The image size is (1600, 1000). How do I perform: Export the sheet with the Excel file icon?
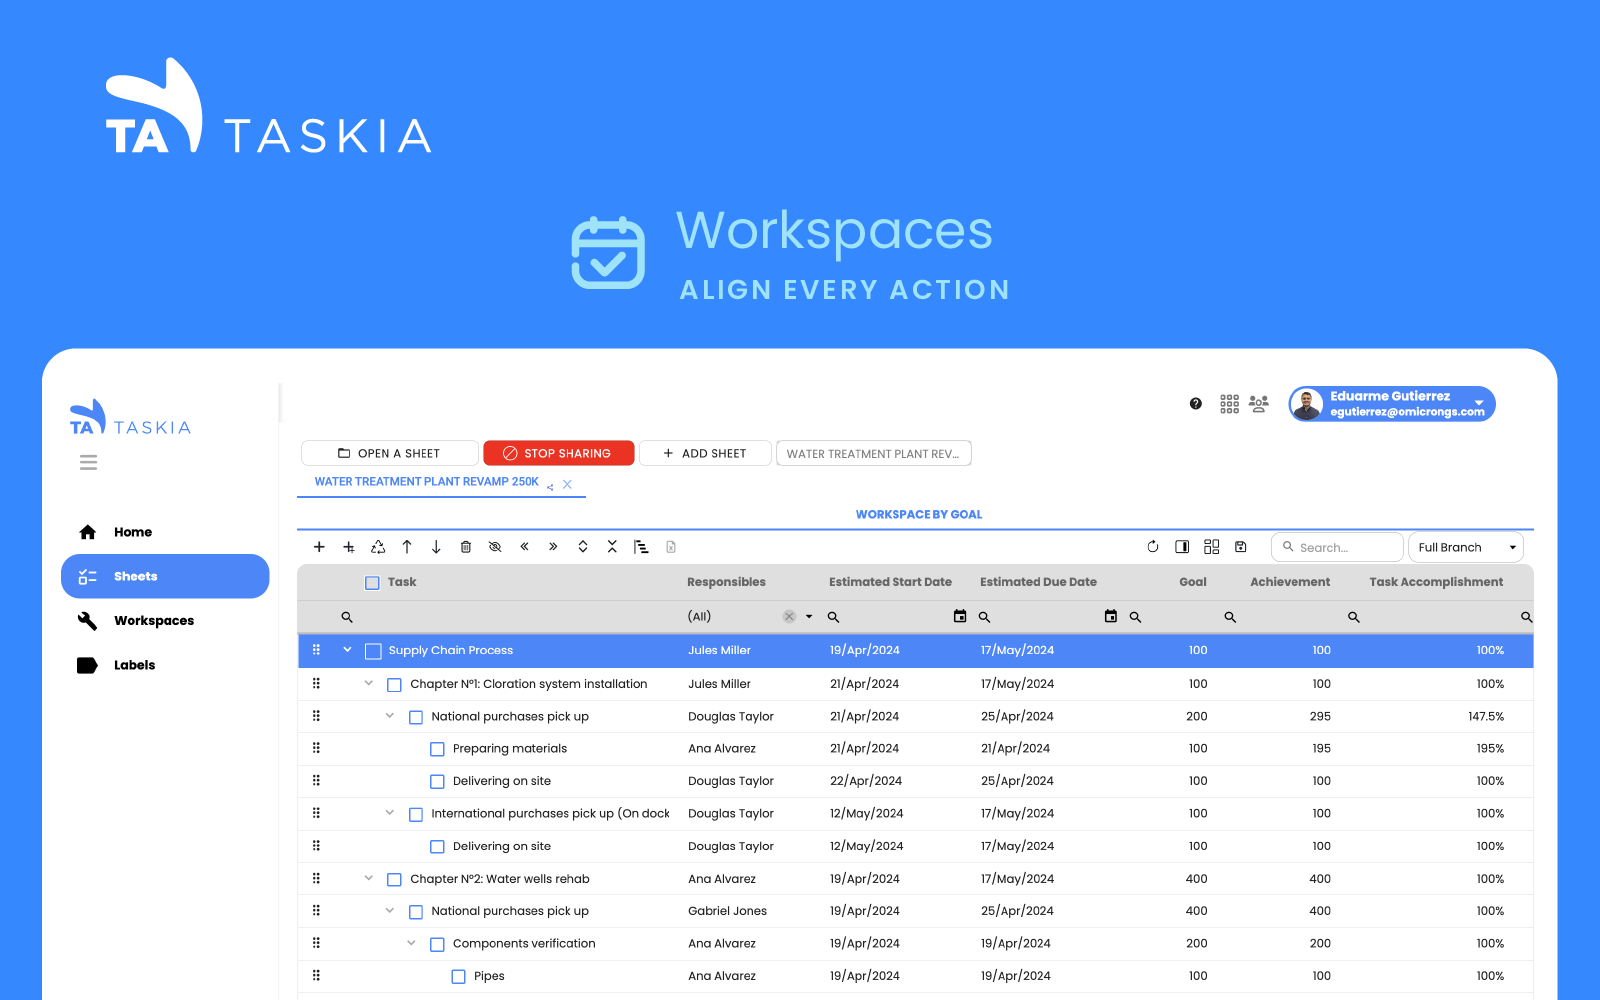click(670, 546)
